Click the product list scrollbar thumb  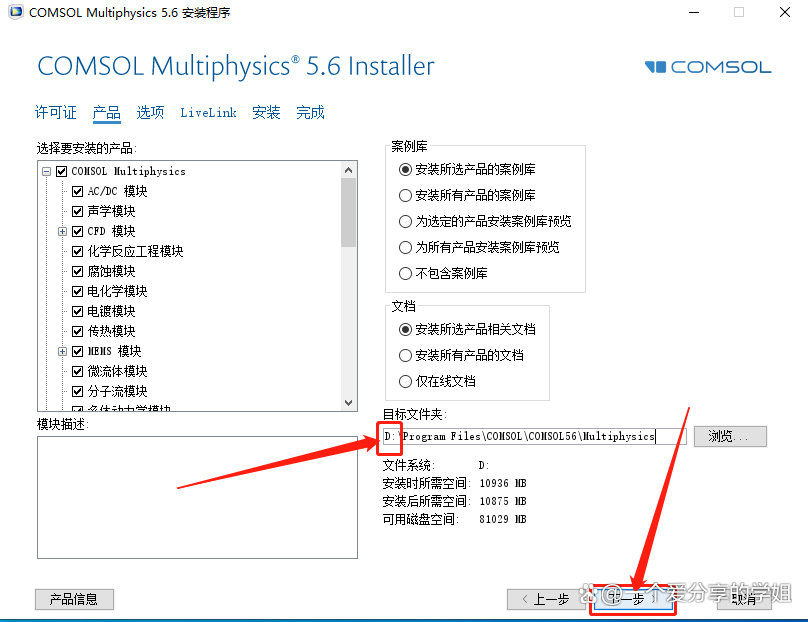click(x=348, y=212)
